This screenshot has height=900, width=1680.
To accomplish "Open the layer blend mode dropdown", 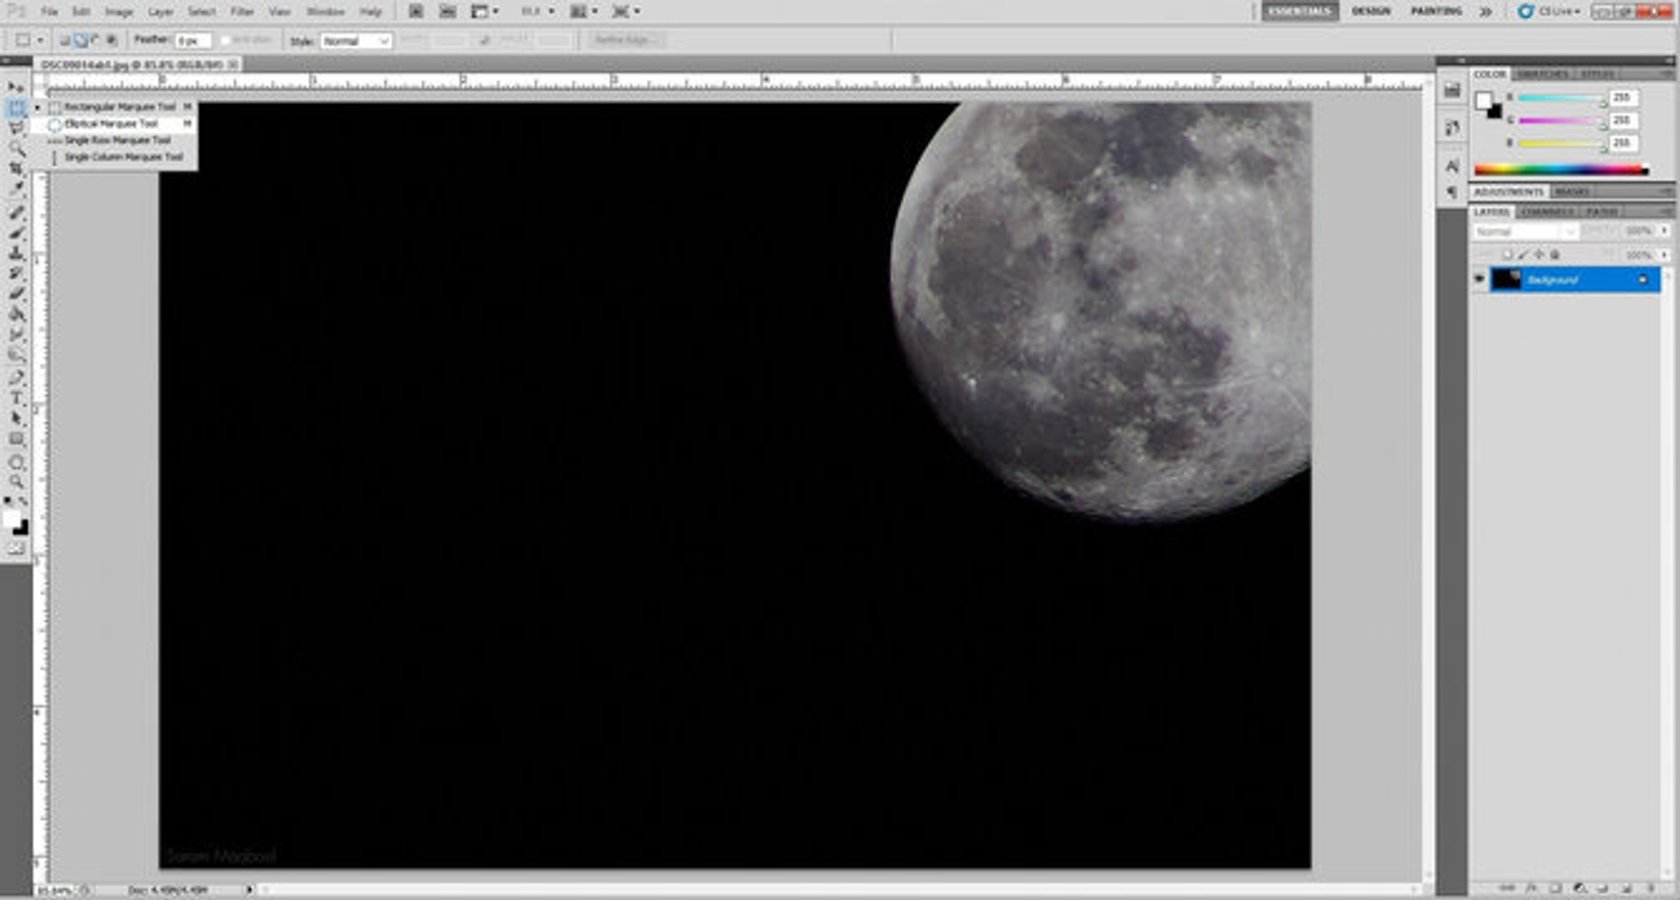I will coord(1525,231).
